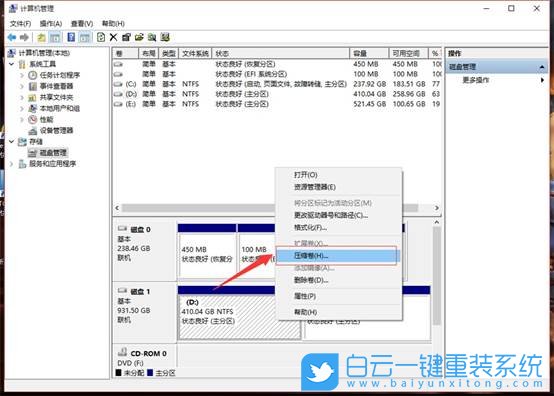This screenshot has height=396, width=554.
Task: Click the CD-ROM 0 drive icon
Action: (122, 351)
